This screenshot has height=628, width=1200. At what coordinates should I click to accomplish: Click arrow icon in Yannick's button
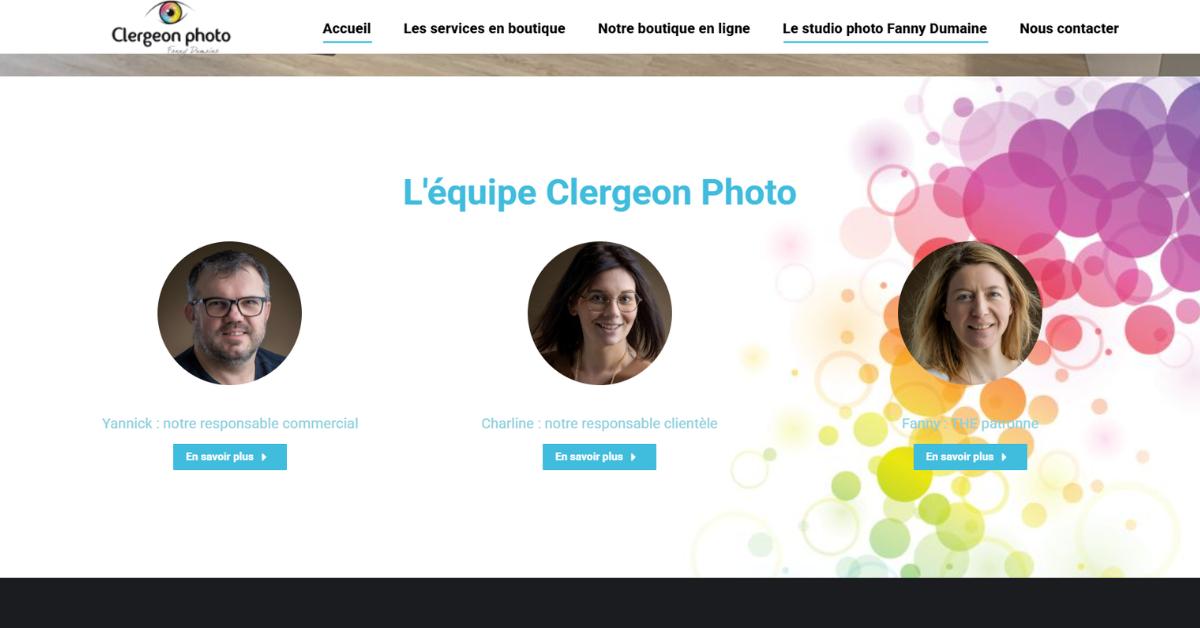[264, 457]
